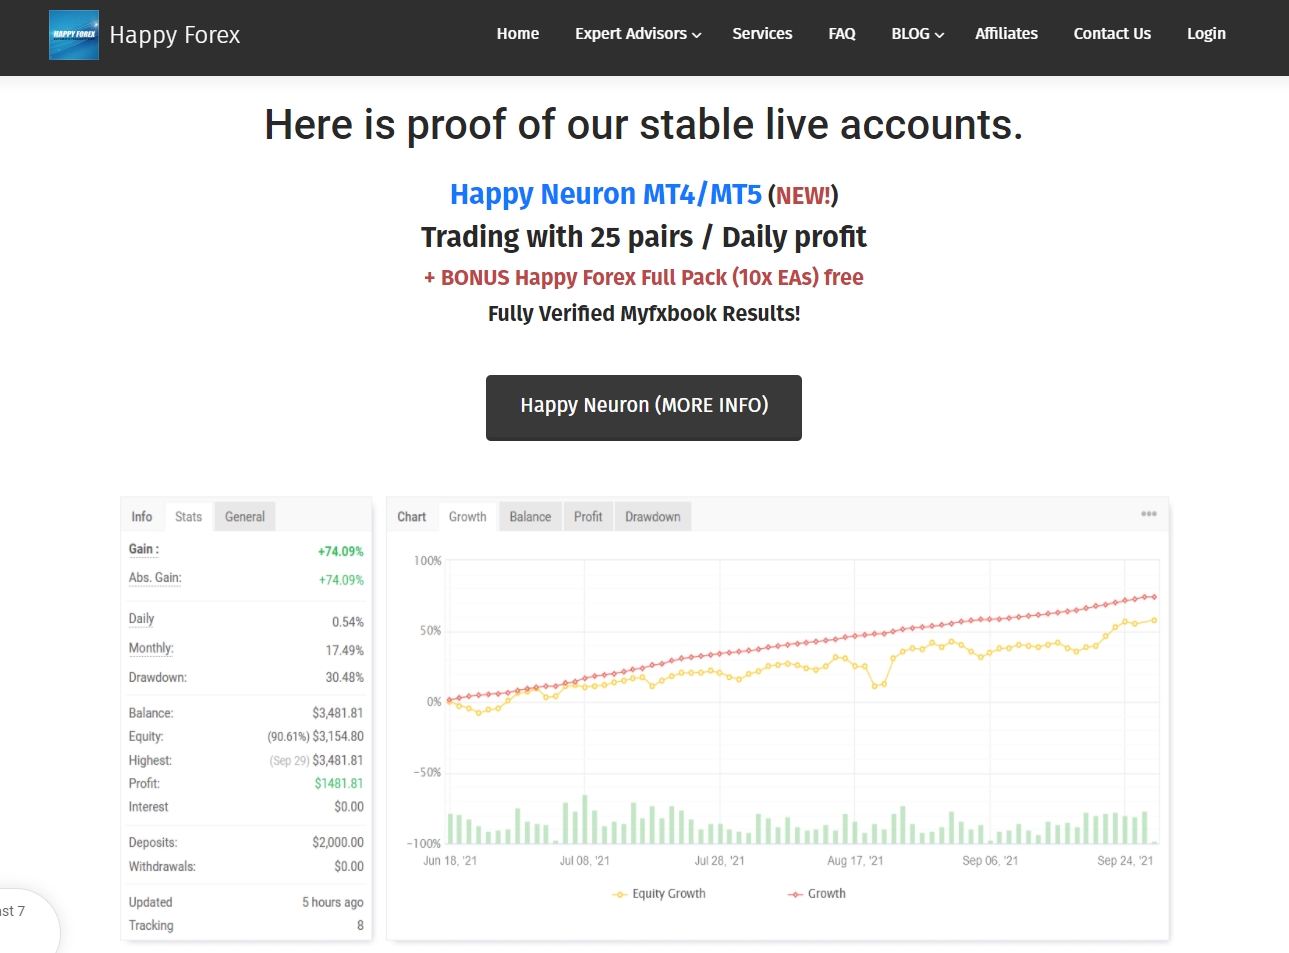Toggle the Growth legend marker
This screenshot has height=953, width=1289.
tap(796, 894)
